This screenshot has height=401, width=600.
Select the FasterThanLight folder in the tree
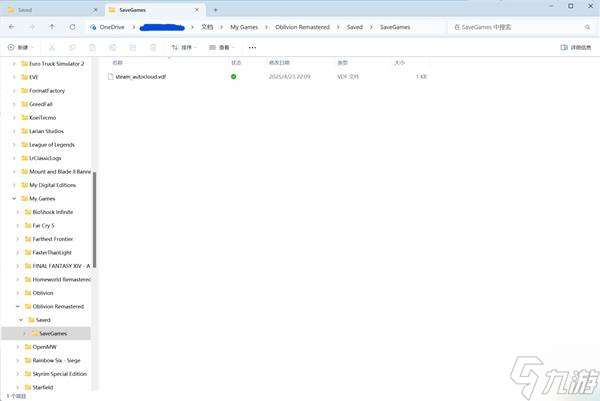click(52, 253)
